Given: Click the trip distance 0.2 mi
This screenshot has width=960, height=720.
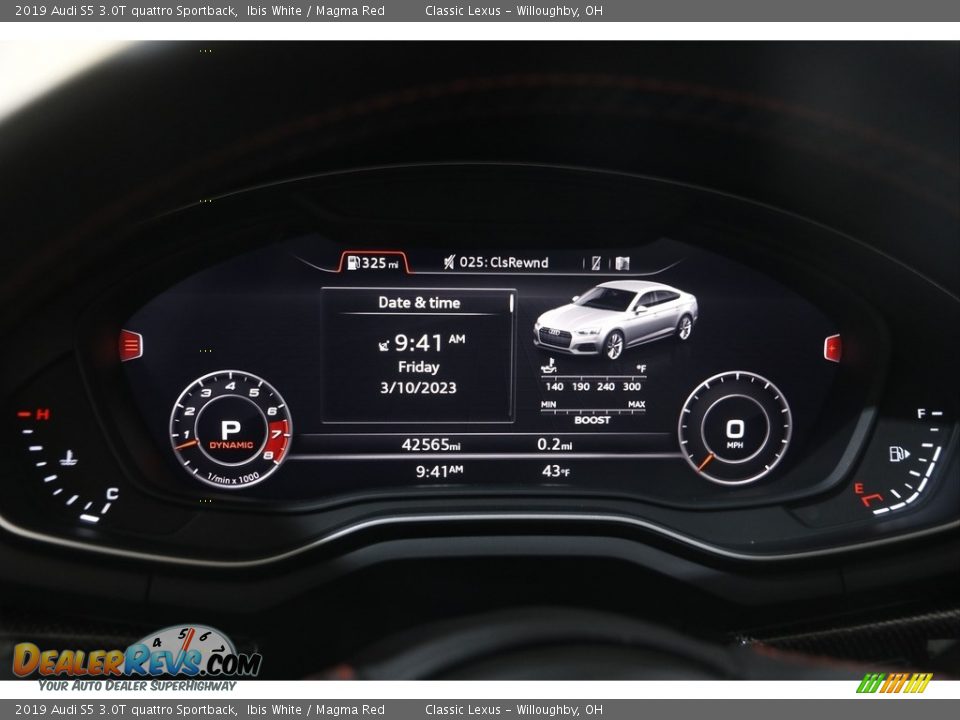Looking at the screenshot, I should (x=555, y=444).
